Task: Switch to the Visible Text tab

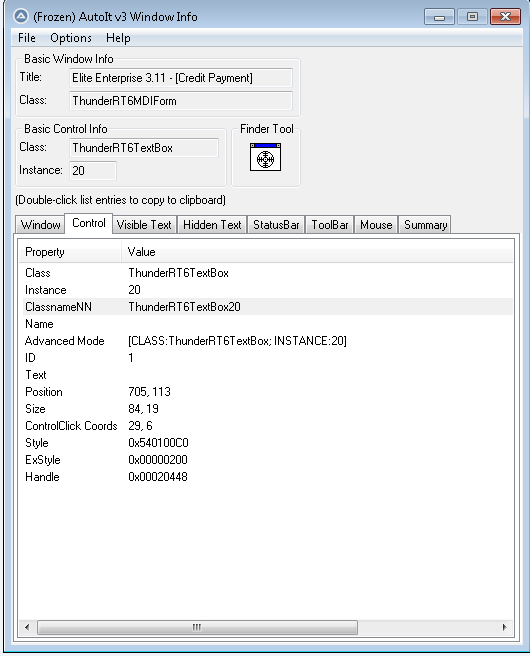Action: pos(144,225)
